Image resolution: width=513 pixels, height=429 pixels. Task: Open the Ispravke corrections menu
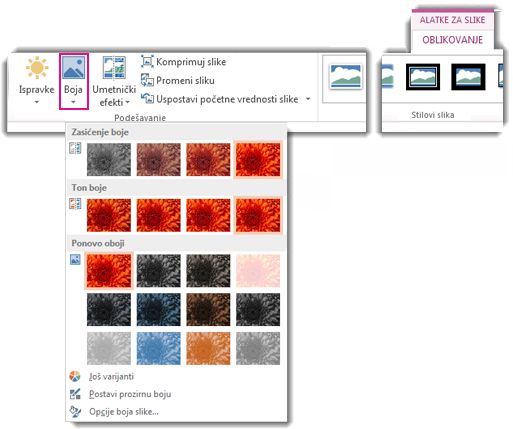pos(37,81)
